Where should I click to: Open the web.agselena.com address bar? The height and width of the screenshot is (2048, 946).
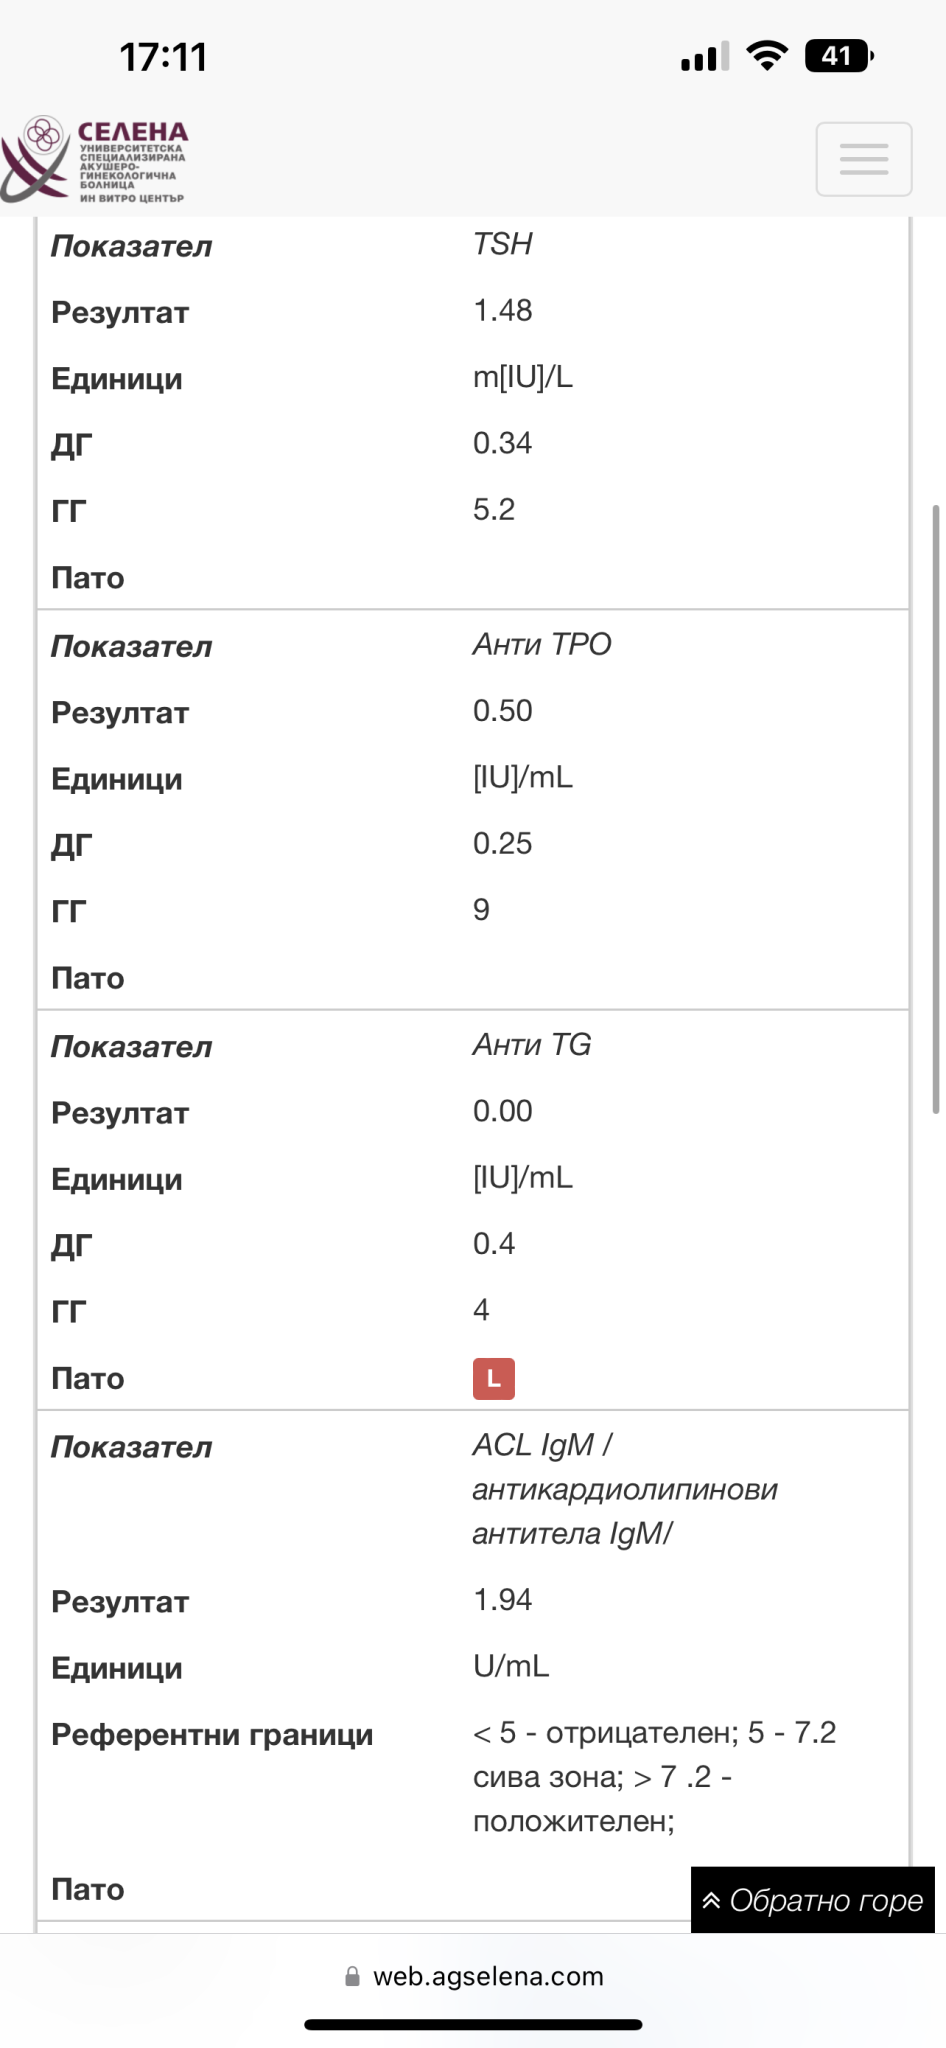(488, 1976)
